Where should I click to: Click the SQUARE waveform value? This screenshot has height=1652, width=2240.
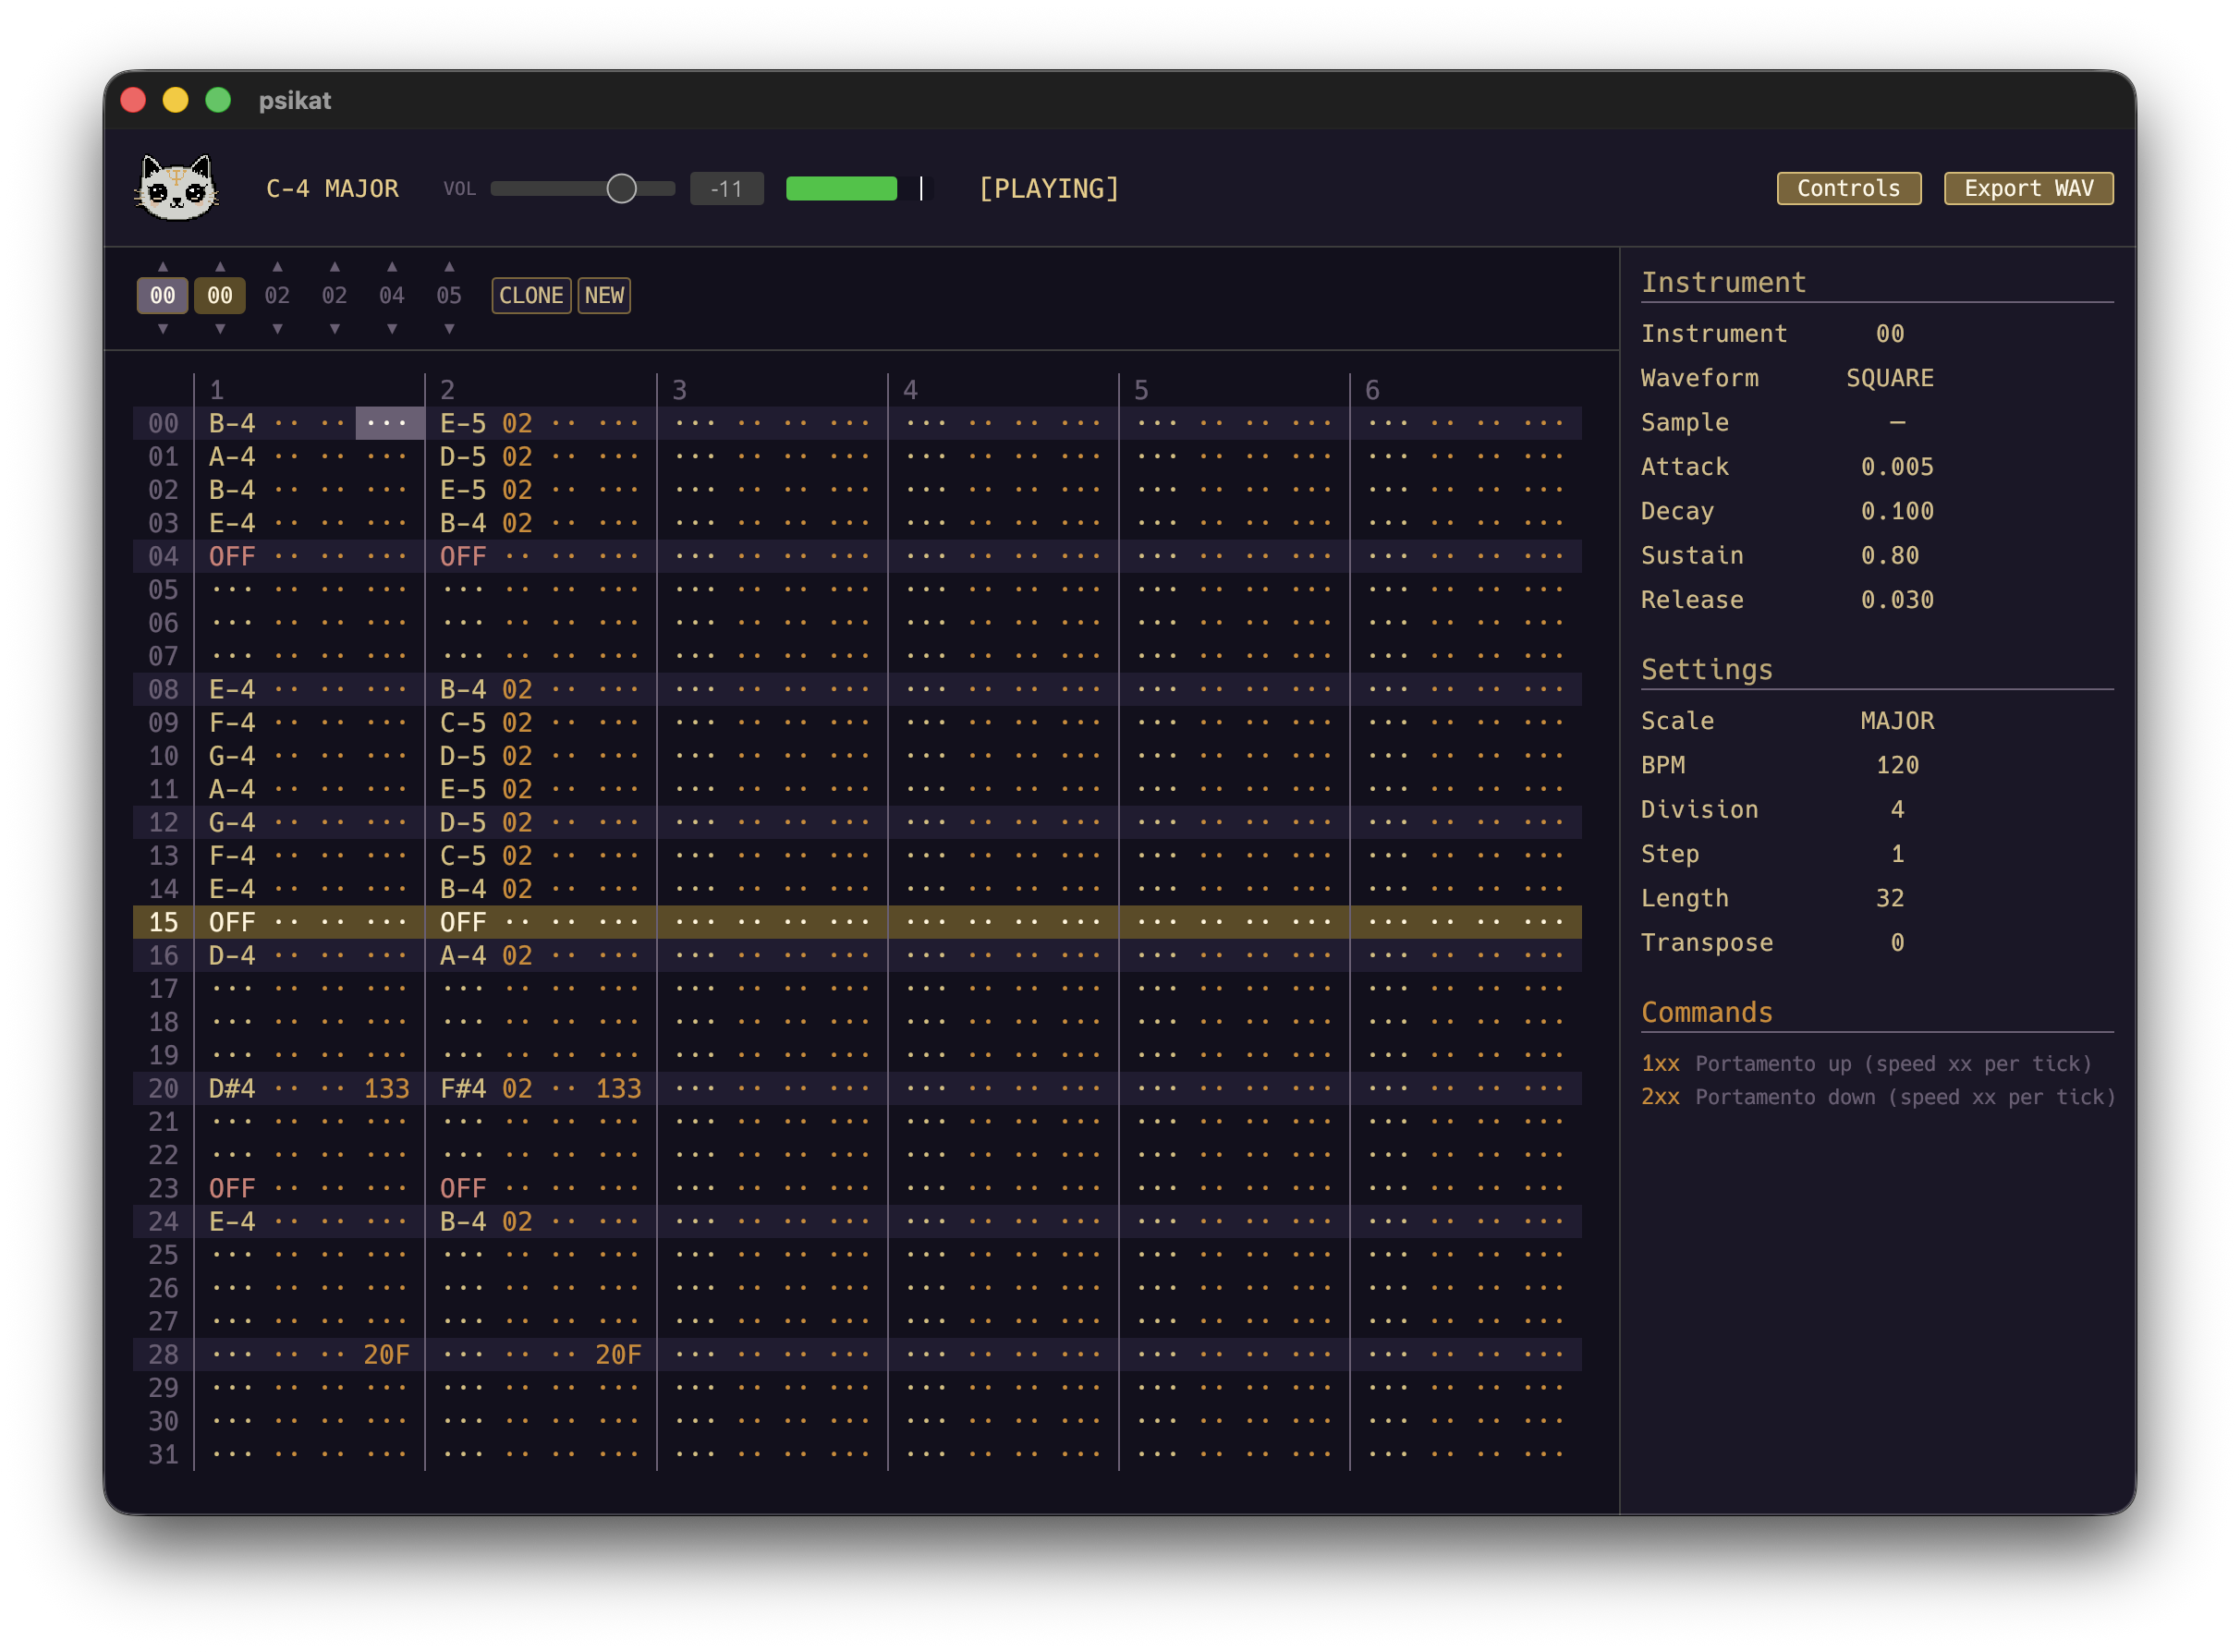pyautogui.click(x=1889, y=378)
